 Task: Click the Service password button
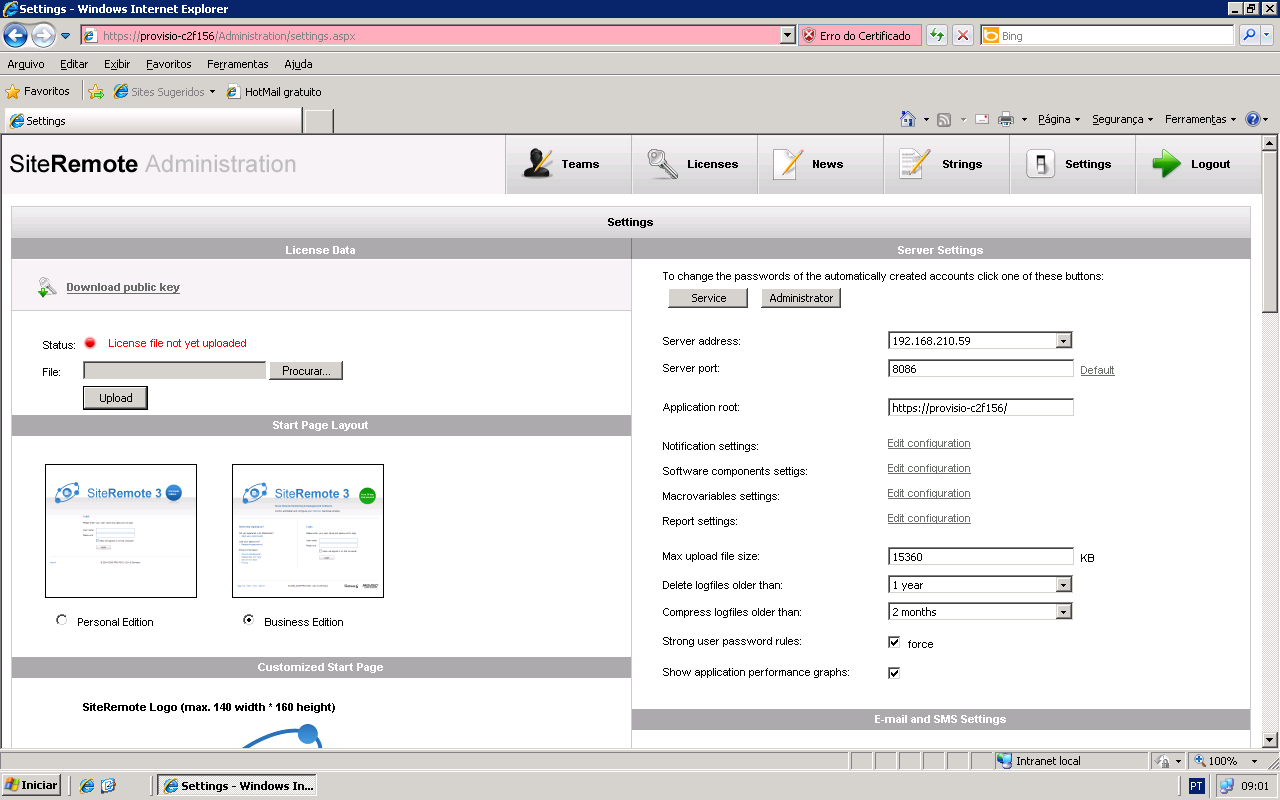tap(709, 298)
